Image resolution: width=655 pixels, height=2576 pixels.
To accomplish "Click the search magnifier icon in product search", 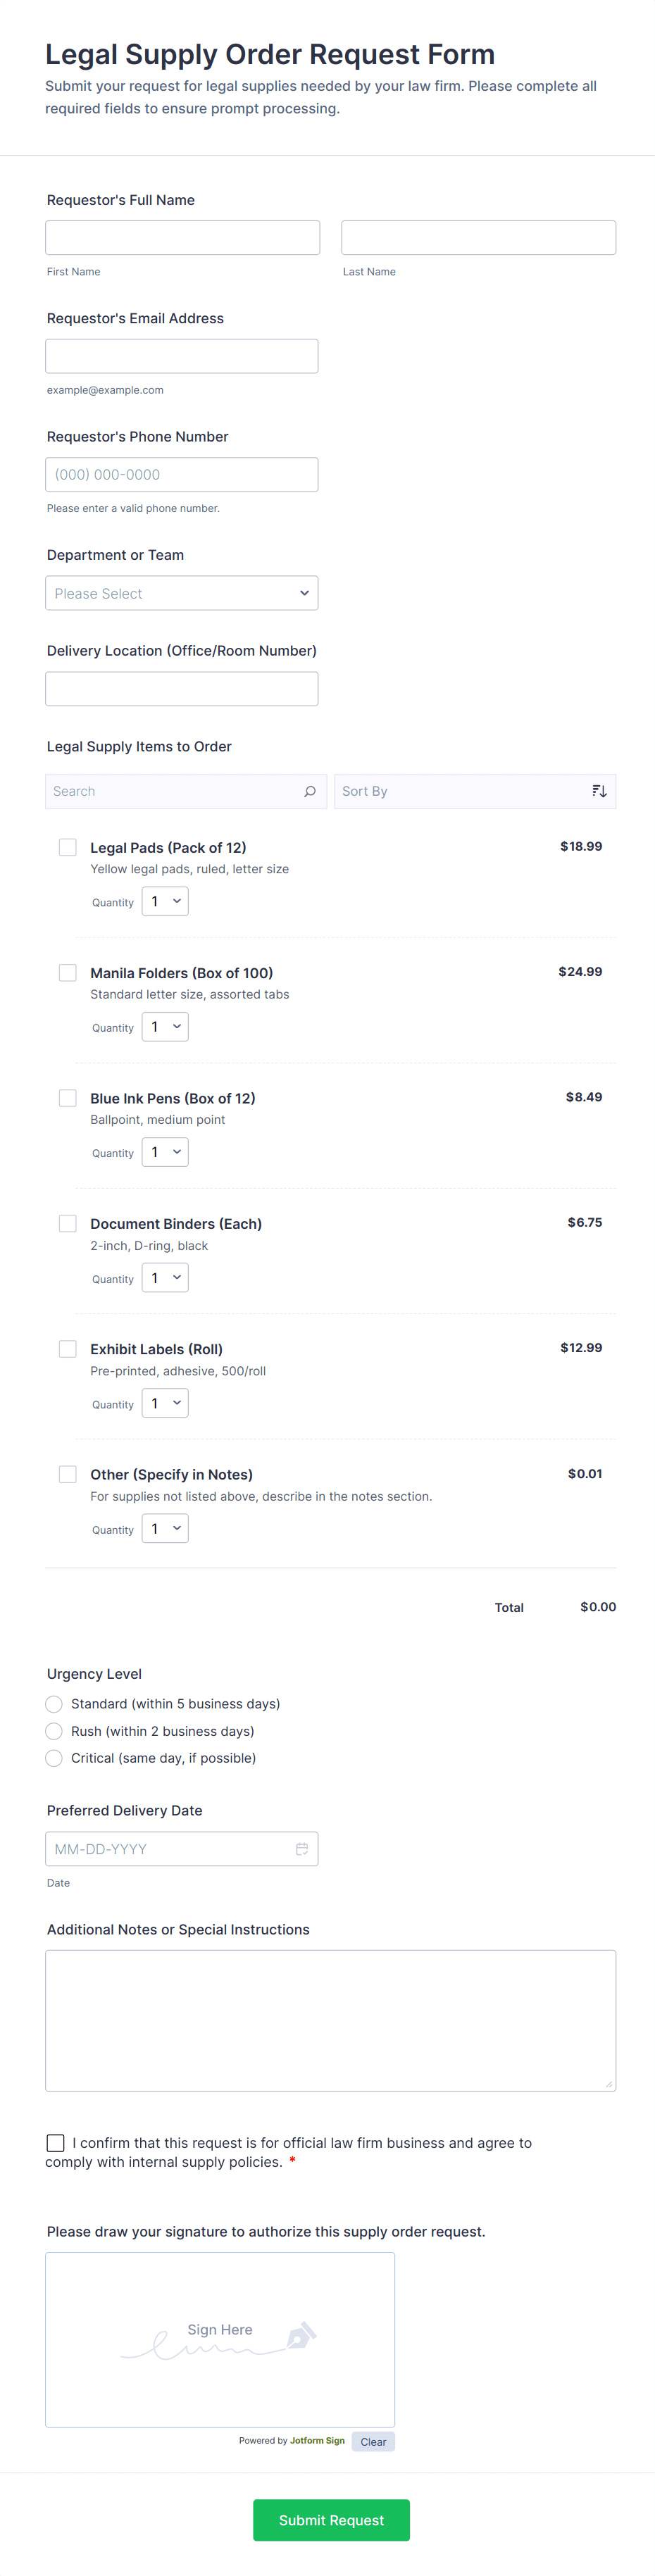I will 310,791.
